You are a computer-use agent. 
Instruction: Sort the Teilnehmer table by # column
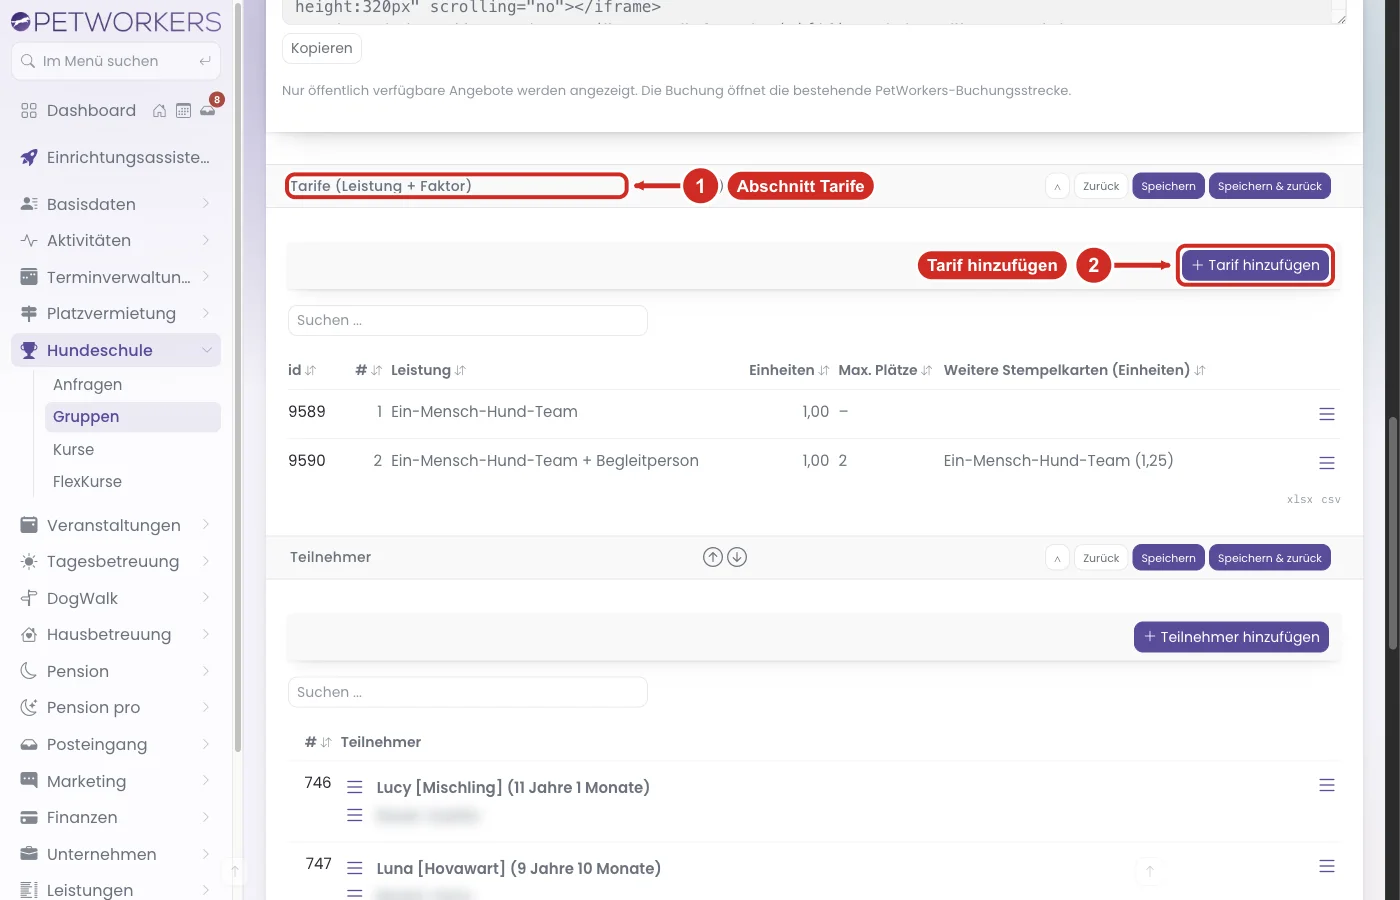[x=318, y=742]
